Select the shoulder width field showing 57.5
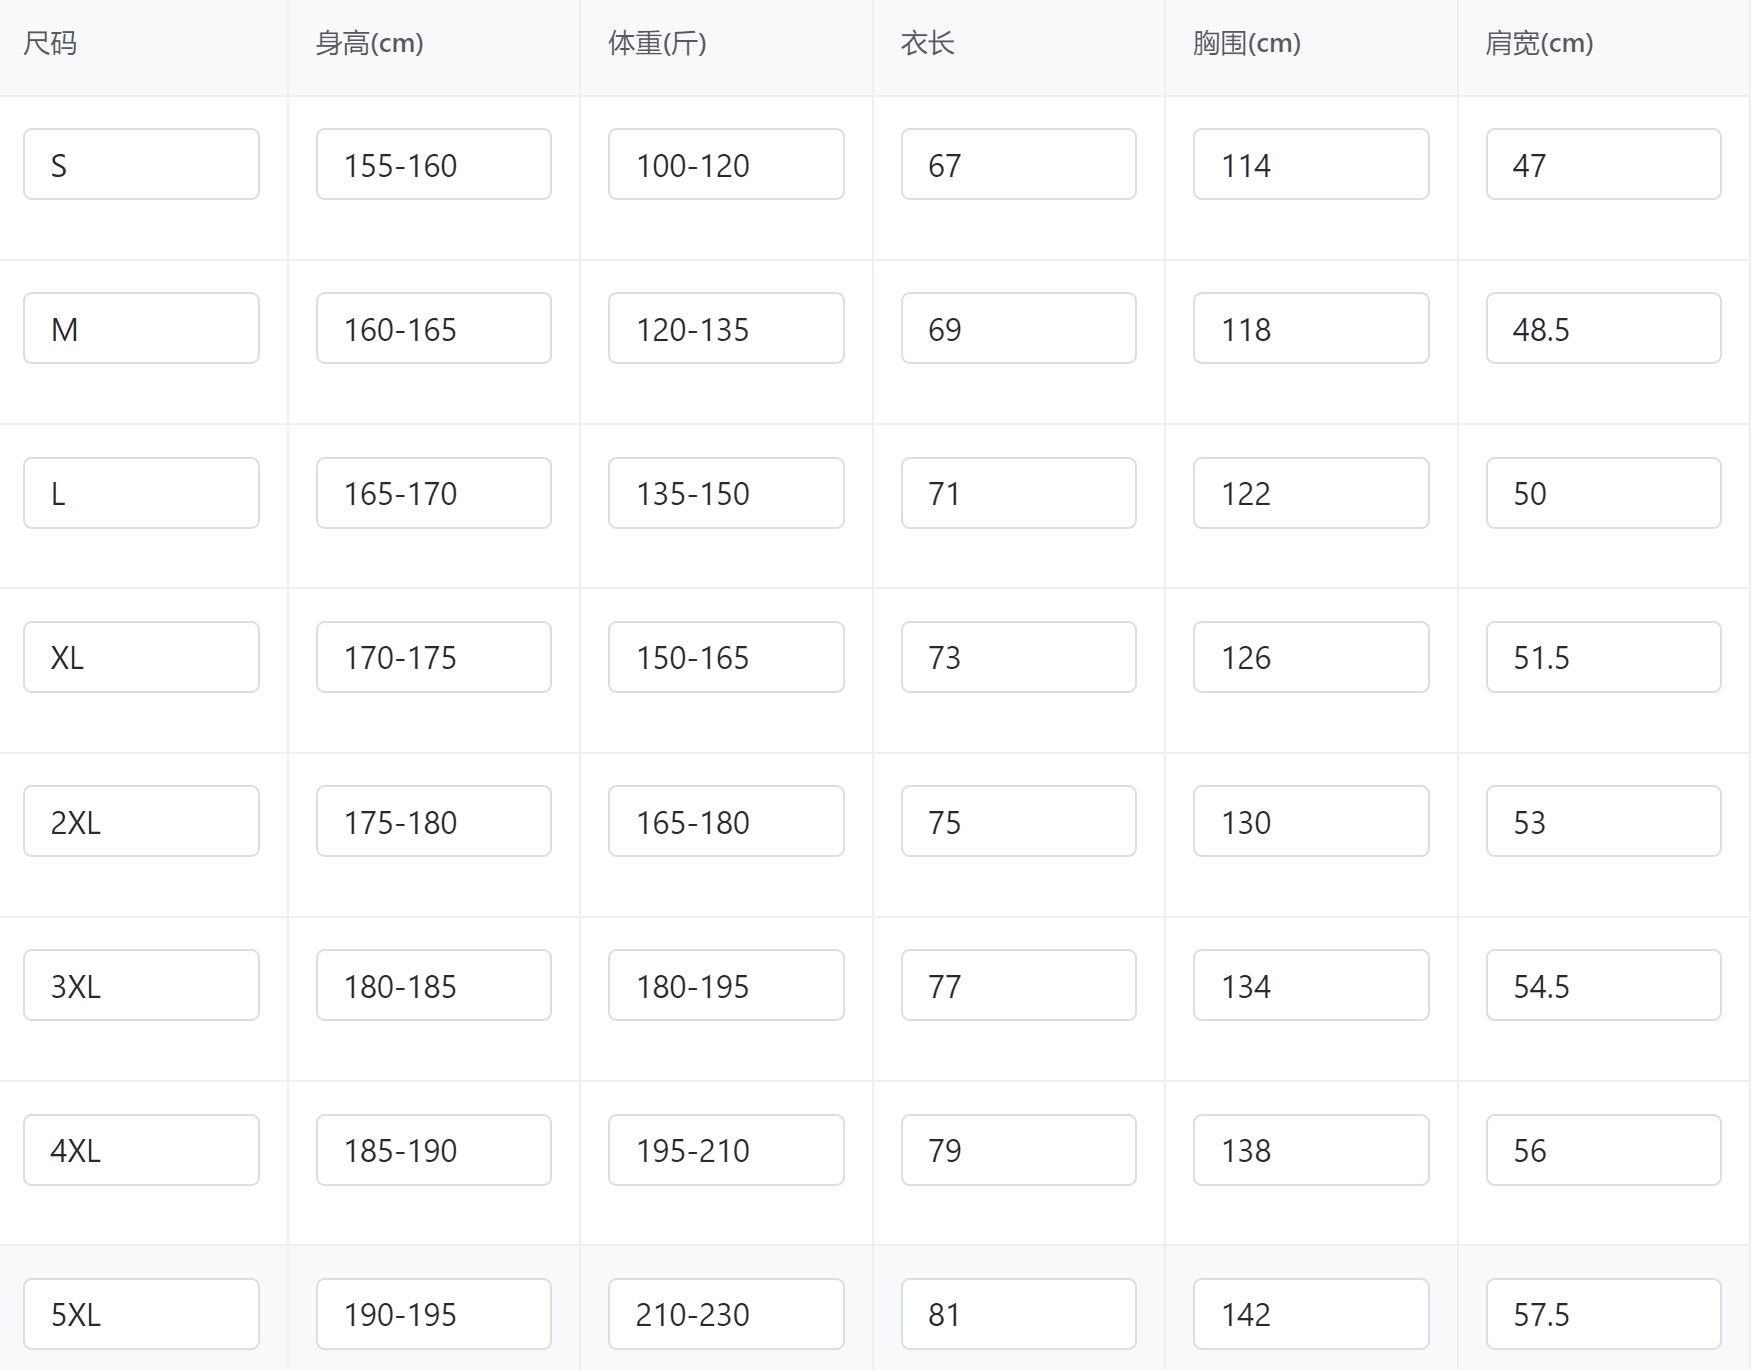This screenshot has height=1370, width=1751. [1603, 1314]
